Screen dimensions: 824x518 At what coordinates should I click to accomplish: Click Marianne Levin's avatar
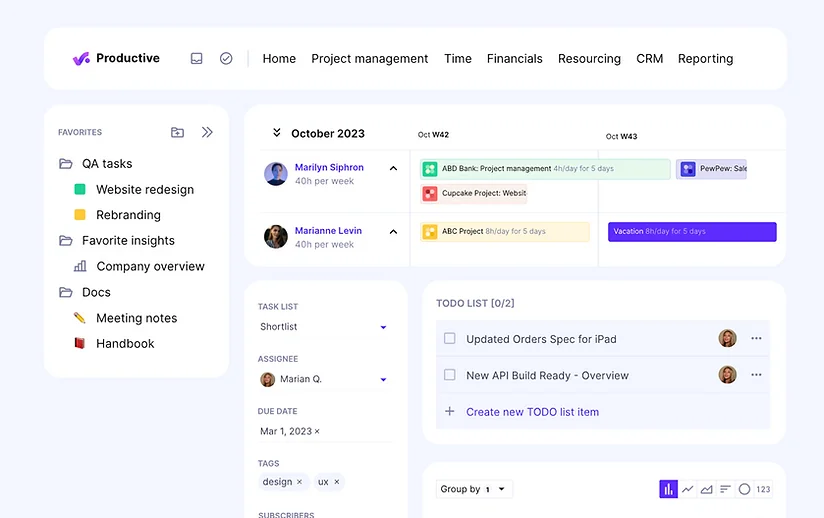[x=276, y=237]
